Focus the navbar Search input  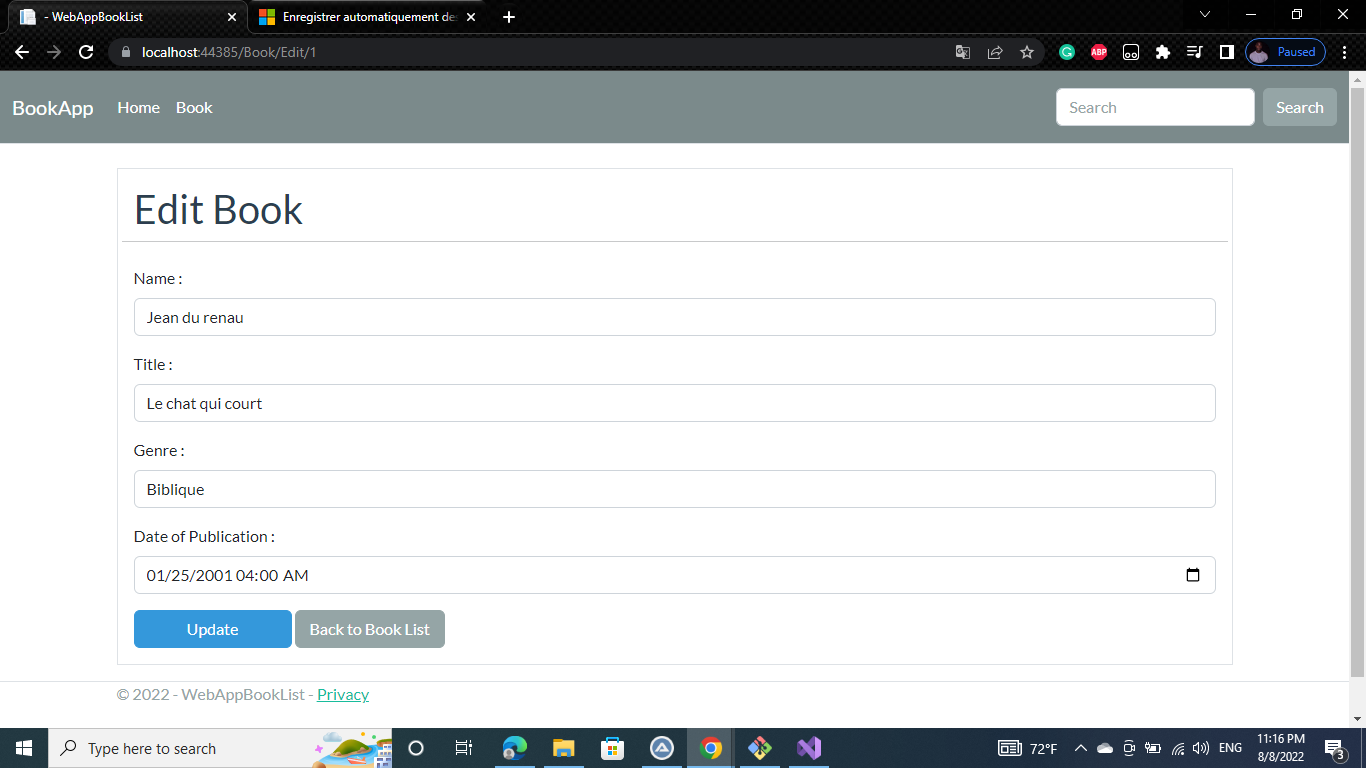(x=1155, y=107)
